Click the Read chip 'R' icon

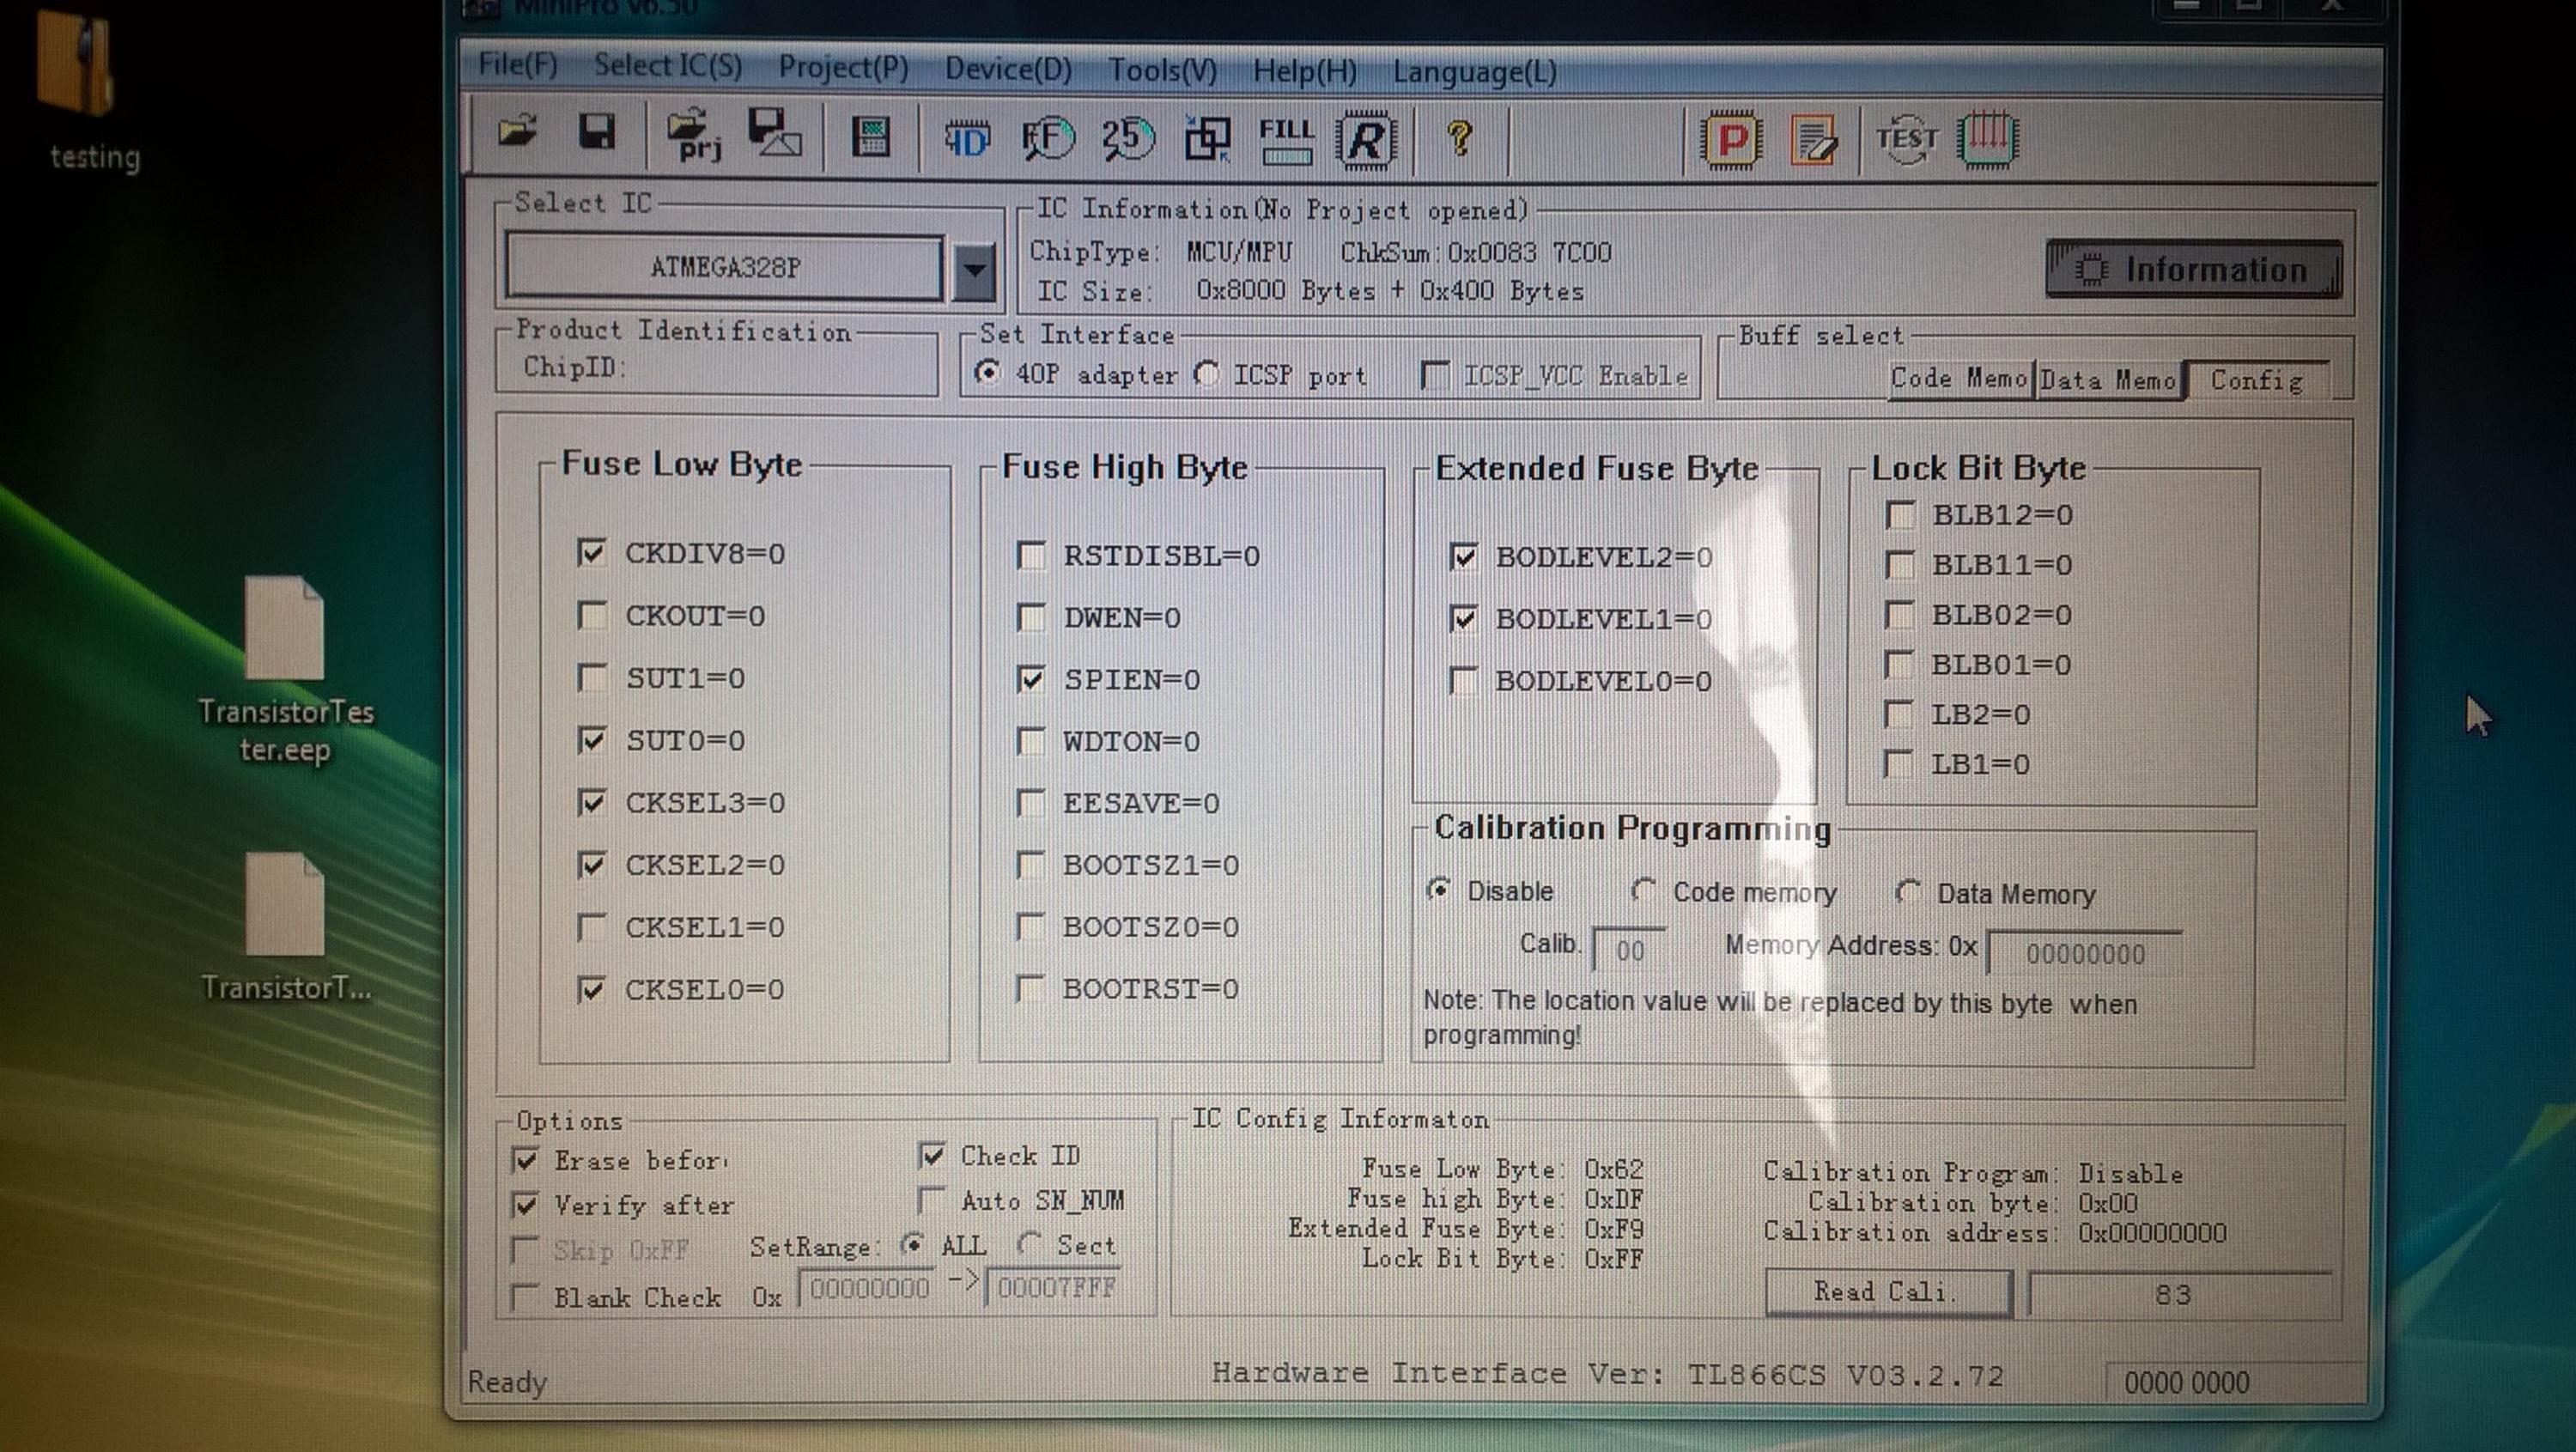pos(1365,140)
